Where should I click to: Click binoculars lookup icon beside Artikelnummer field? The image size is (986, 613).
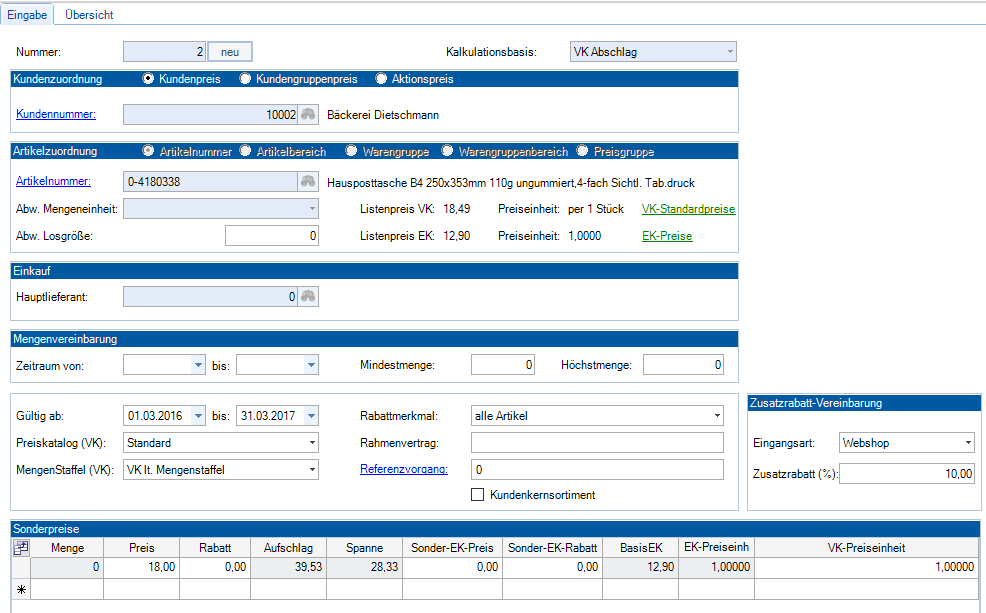308,182
